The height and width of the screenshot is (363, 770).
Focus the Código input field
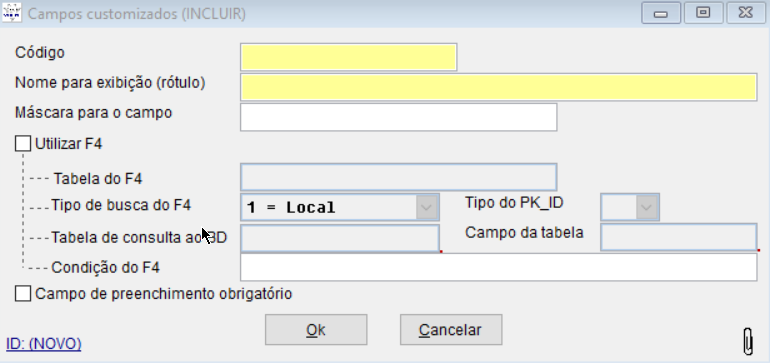coord(349,57)
